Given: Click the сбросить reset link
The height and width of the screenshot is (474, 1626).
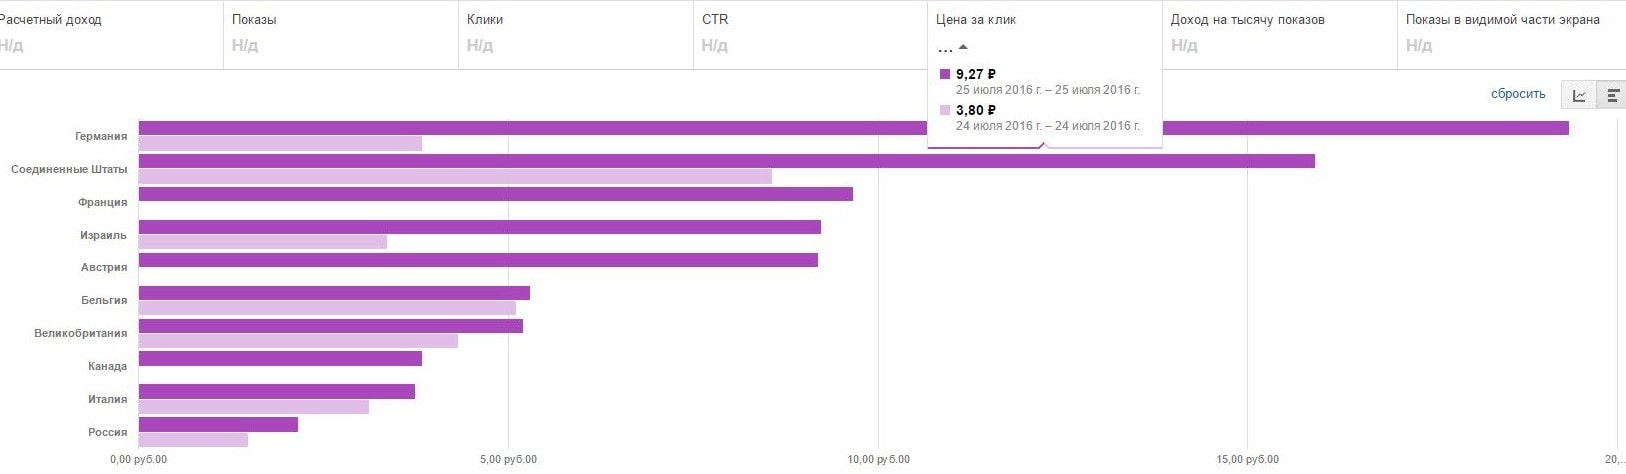Looking at the screenshot, I should (1517, 94).
